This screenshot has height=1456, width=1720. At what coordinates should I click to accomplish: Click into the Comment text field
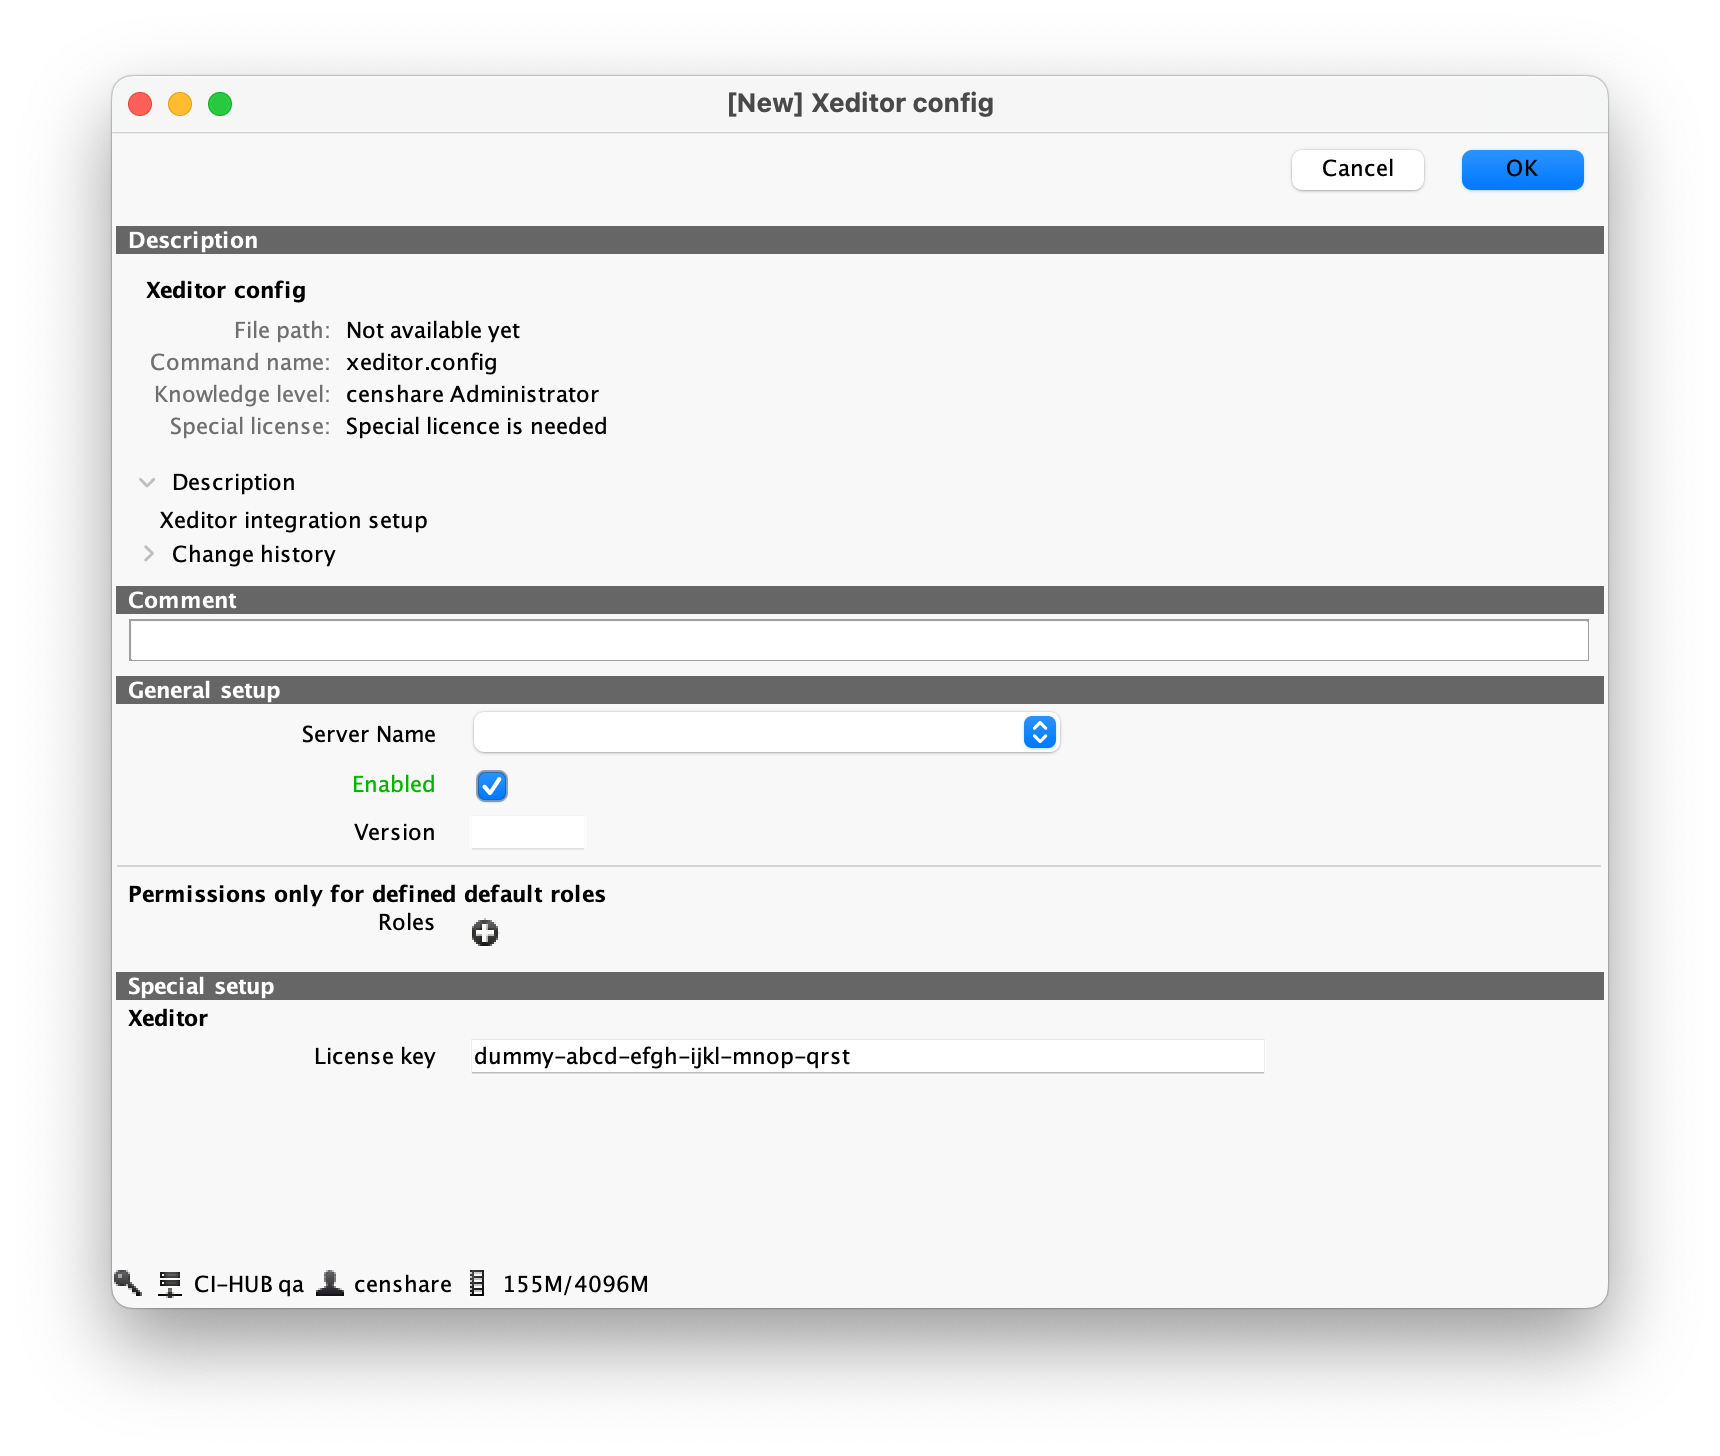[858, 640]
